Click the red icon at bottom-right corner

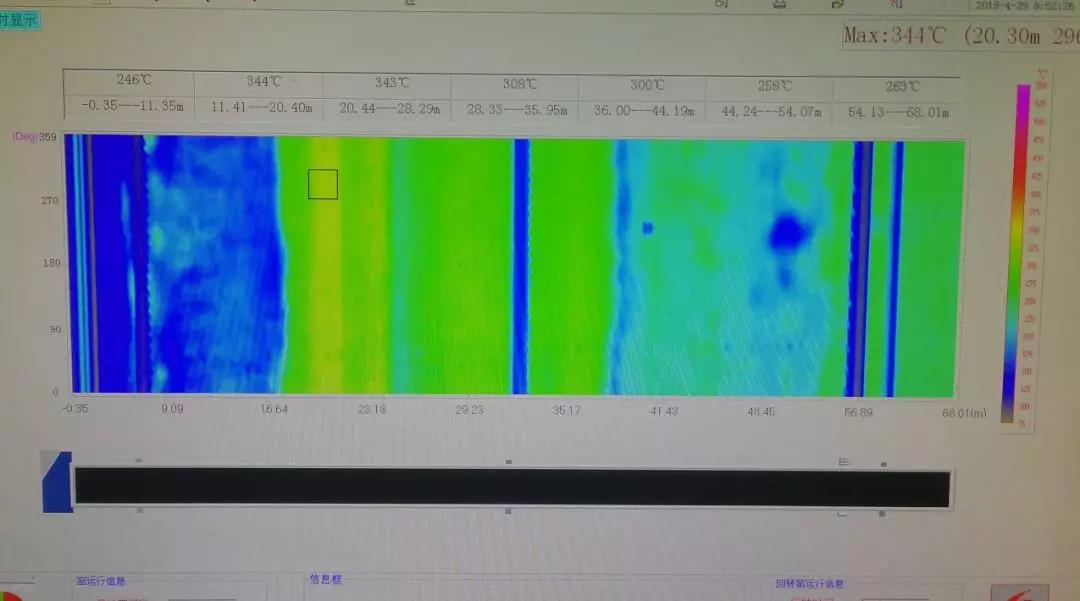(1019, 593)
